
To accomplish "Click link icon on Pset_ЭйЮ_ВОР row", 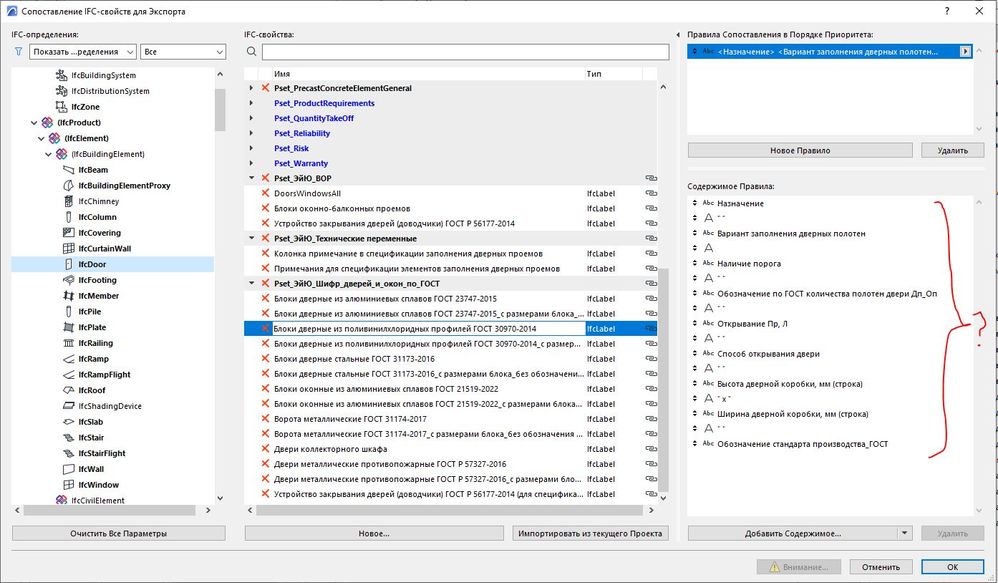I will coord(650,178).
